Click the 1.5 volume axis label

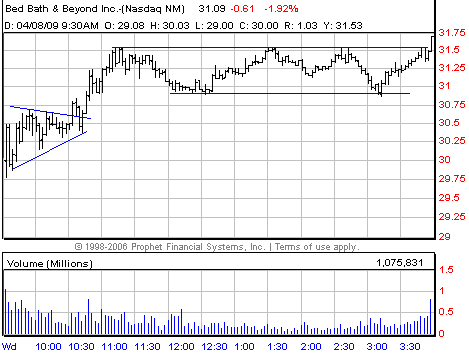pyautogui.click(x=446, y=270)
